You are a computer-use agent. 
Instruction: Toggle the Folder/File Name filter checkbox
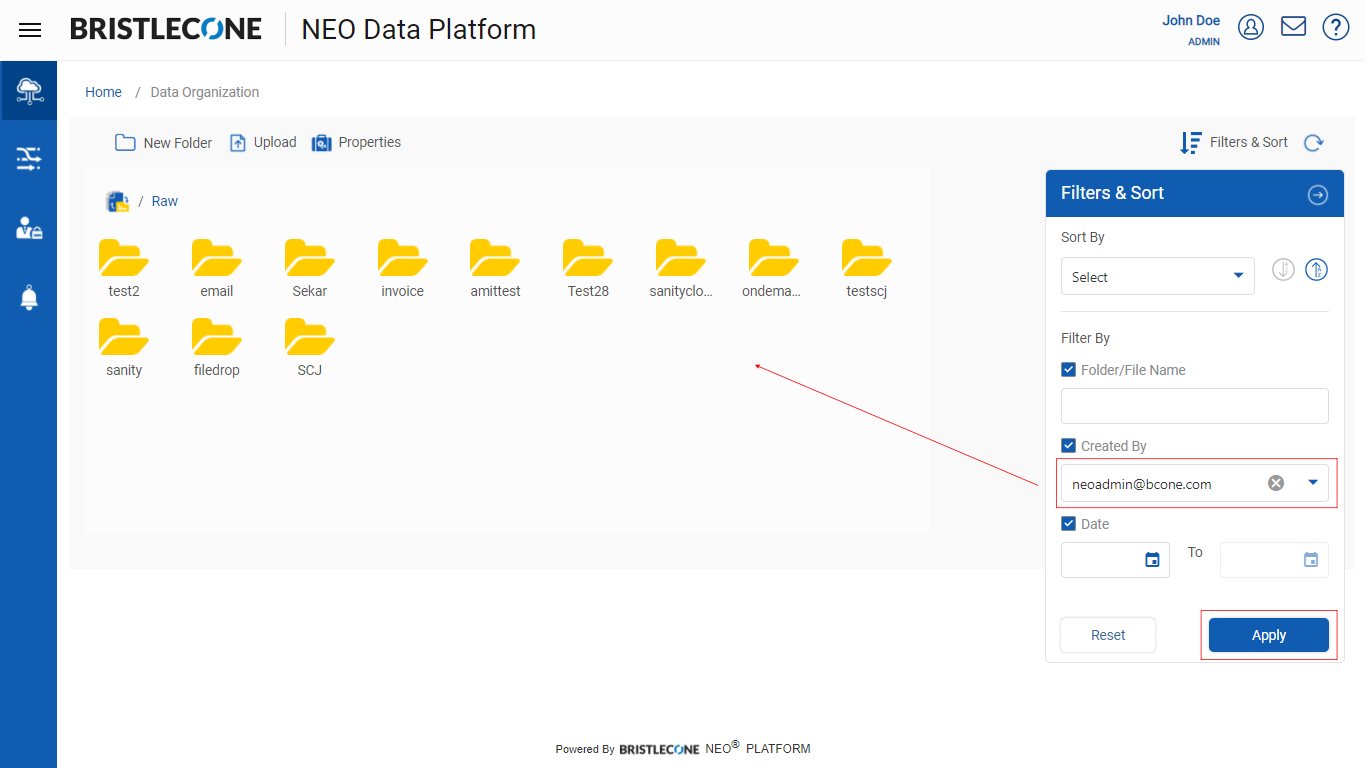(1068, 370)
